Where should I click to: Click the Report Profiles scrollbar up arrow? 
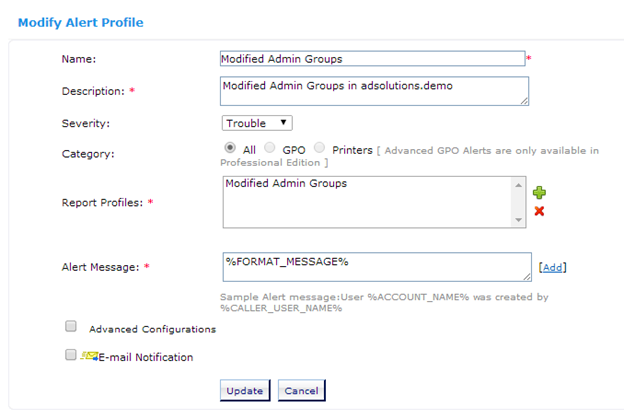tap(519, 185)
